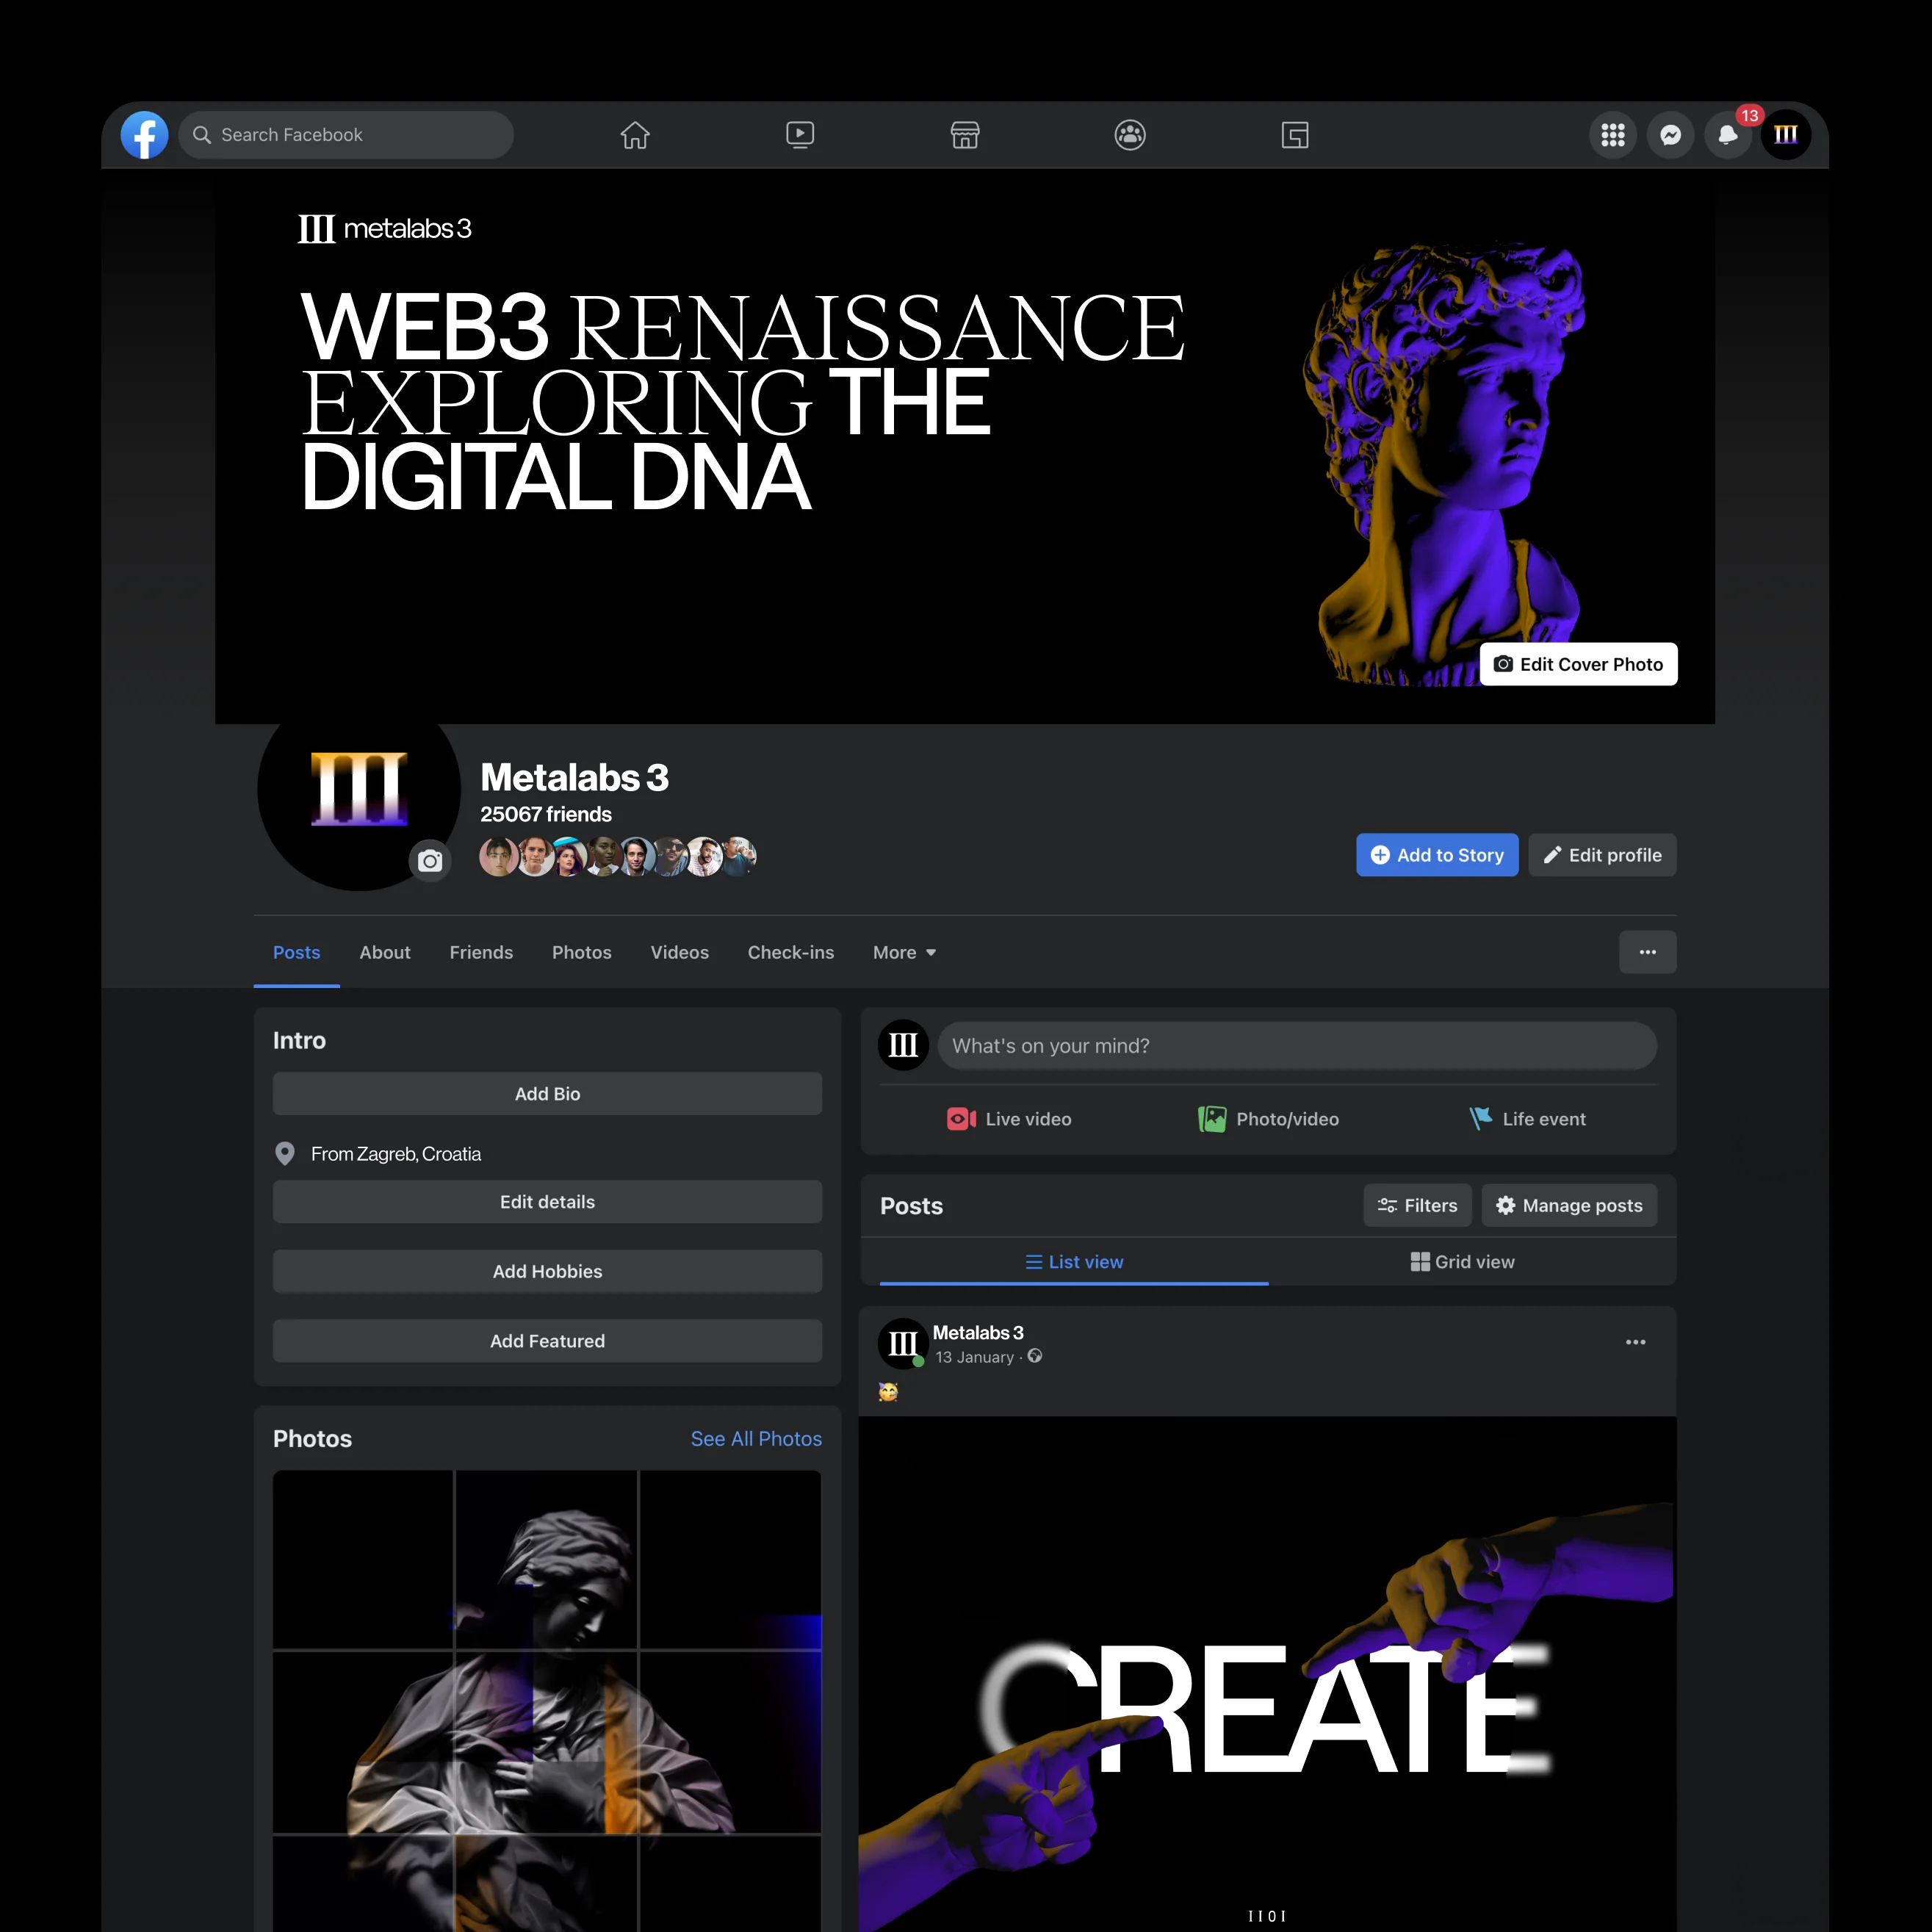Screen dimensions: 1932x1932
Task: Open Messenger chats icon
Action: click(x=1670, y=135)
